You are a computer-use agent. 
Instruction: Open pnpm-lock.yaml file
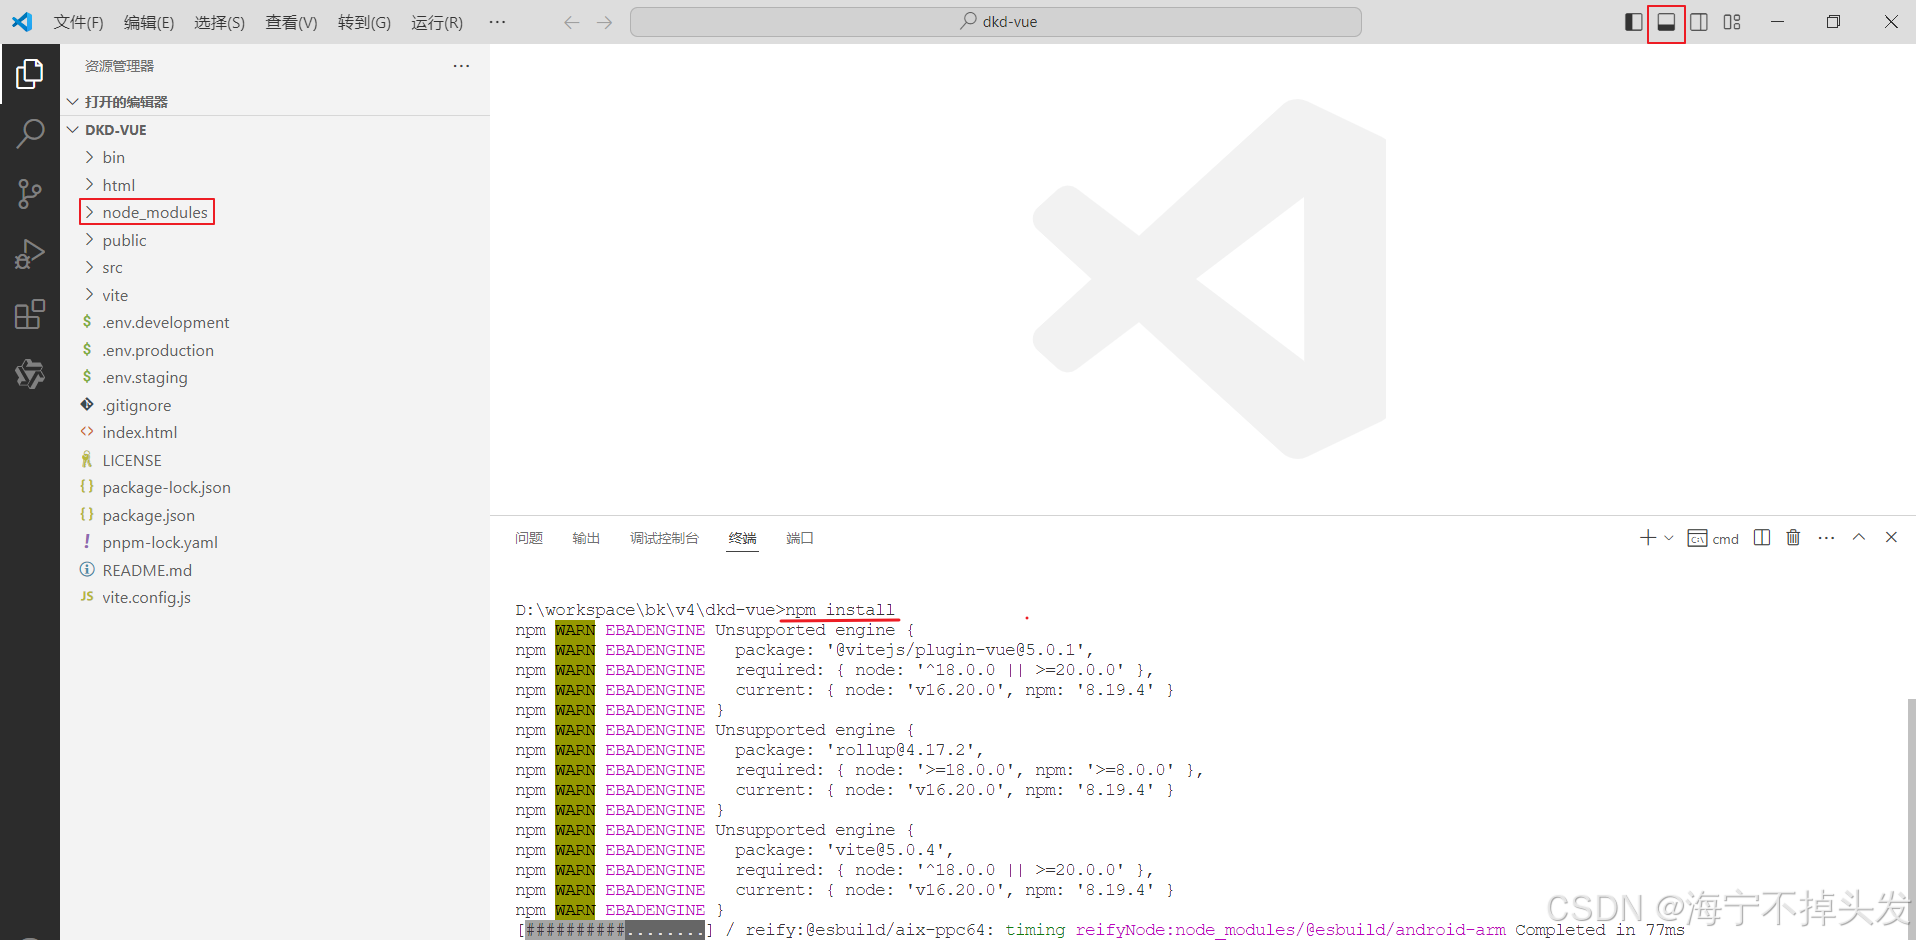(275, 542)
